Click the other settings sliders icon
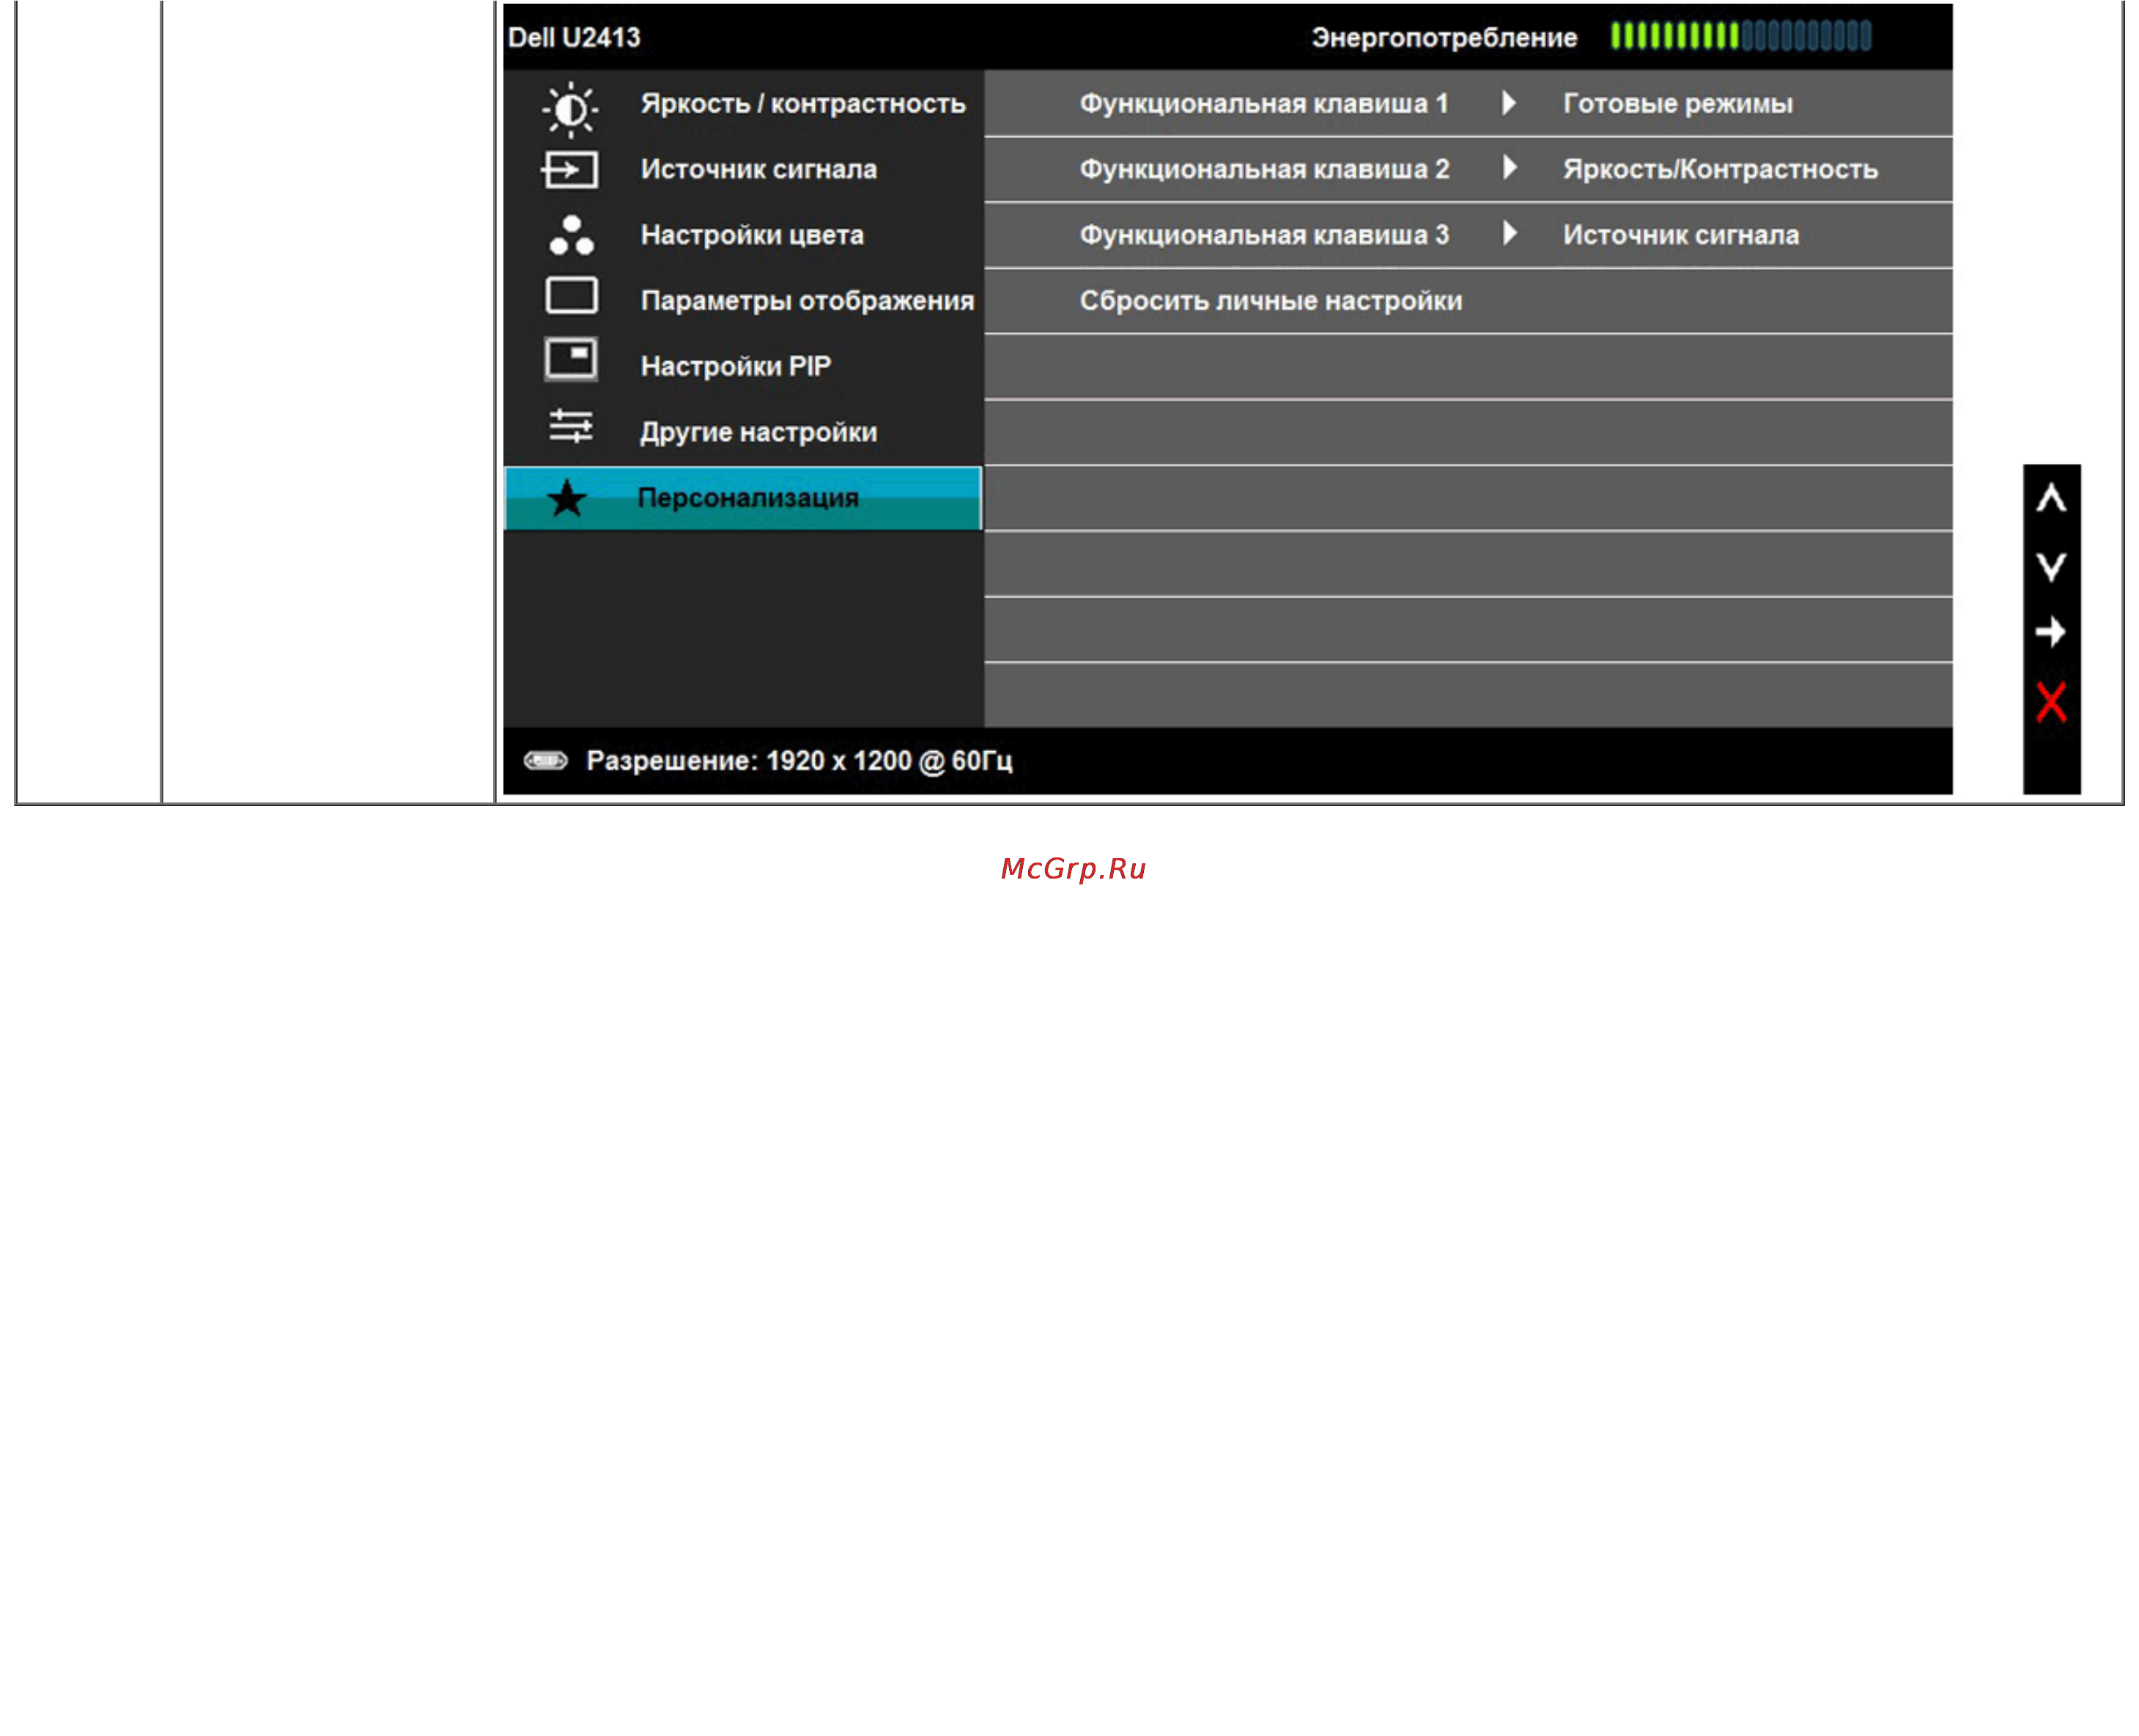The width and height of the screenshot is (2139, 1736). click(x=570, y=426)
